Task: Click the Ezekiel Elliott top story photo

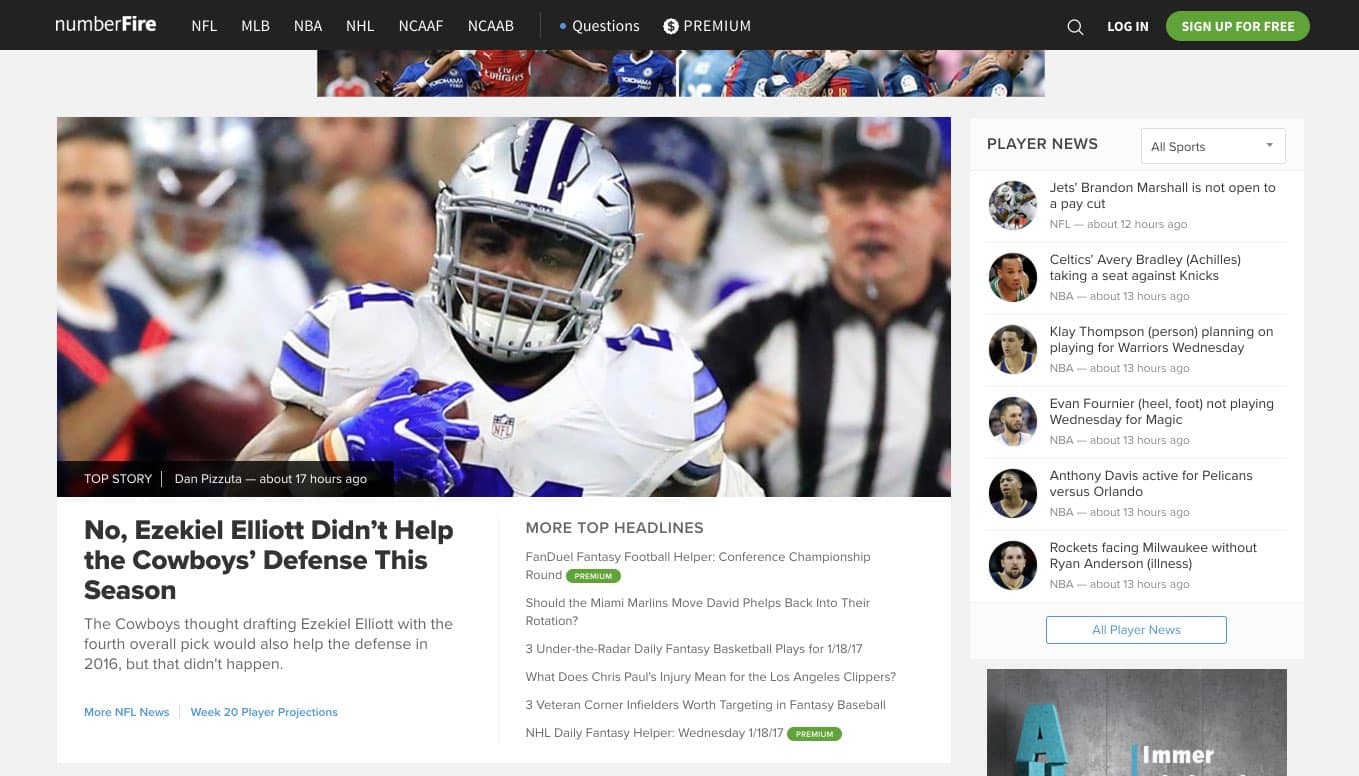Action: (x=504, y=306)
